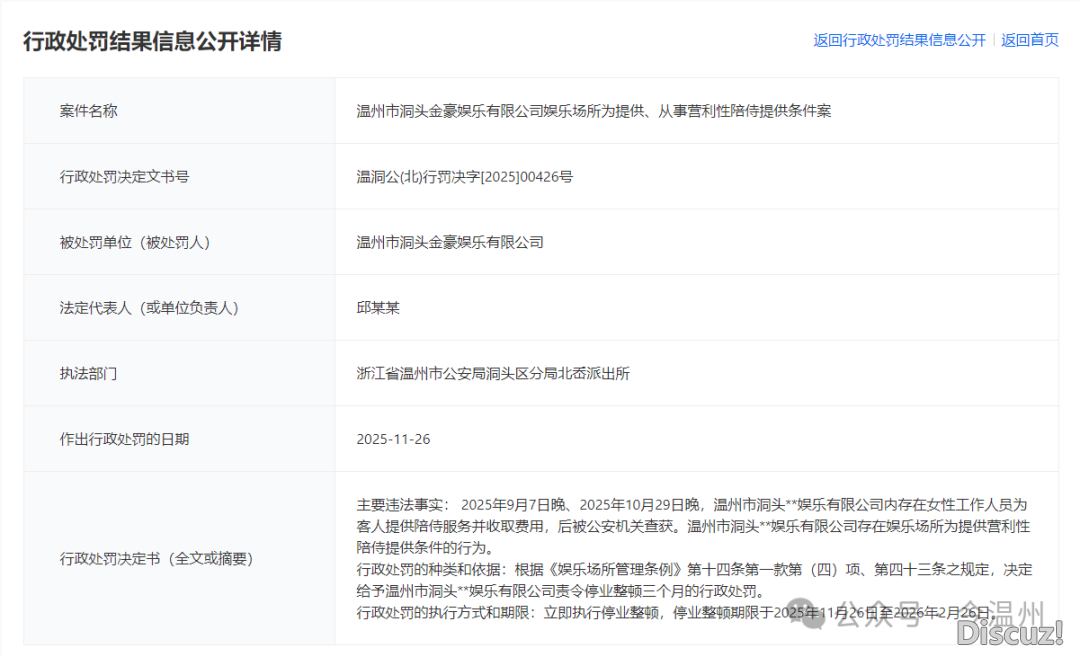1080x657 pixels.
Task: Select the 执法部门 row label
Action: tap(88, 374)
